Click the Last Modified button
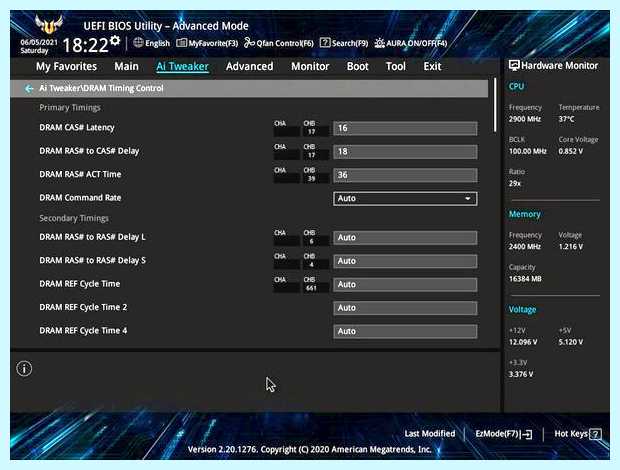The width and height of the screenshot is (620, 470). click(x=430, y=434)
